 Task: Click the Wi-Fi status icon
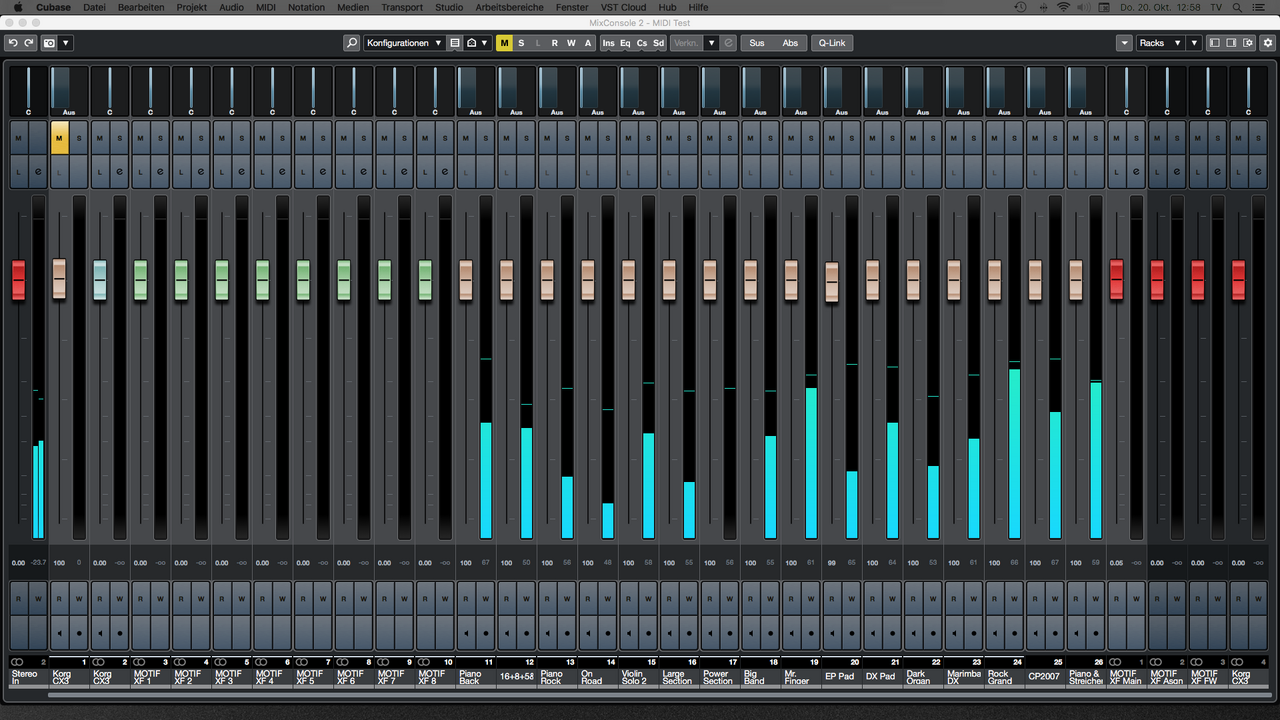(x=1063, y=7)
